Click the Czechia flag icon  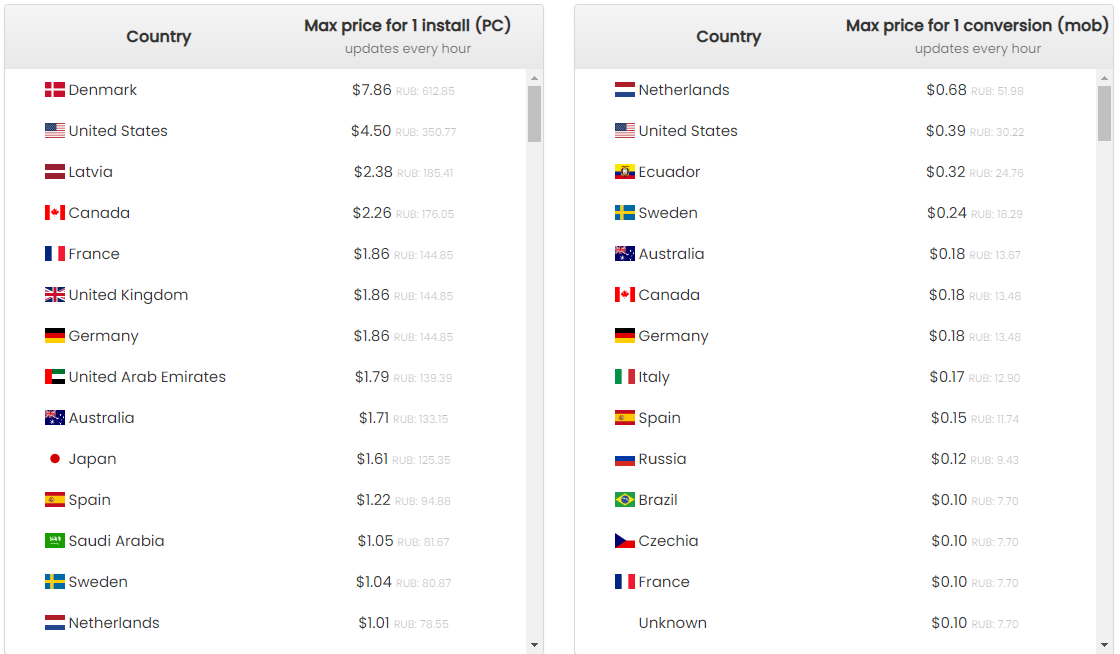pyautogui.click(x=625, y=541)
